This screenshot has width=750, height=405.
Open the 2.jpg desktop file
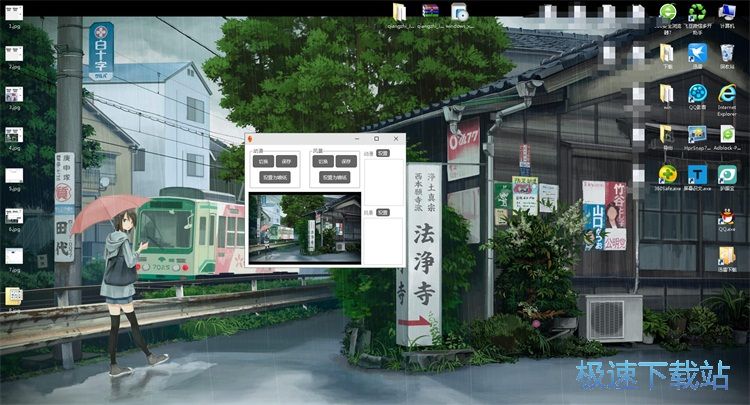point(14,56)
